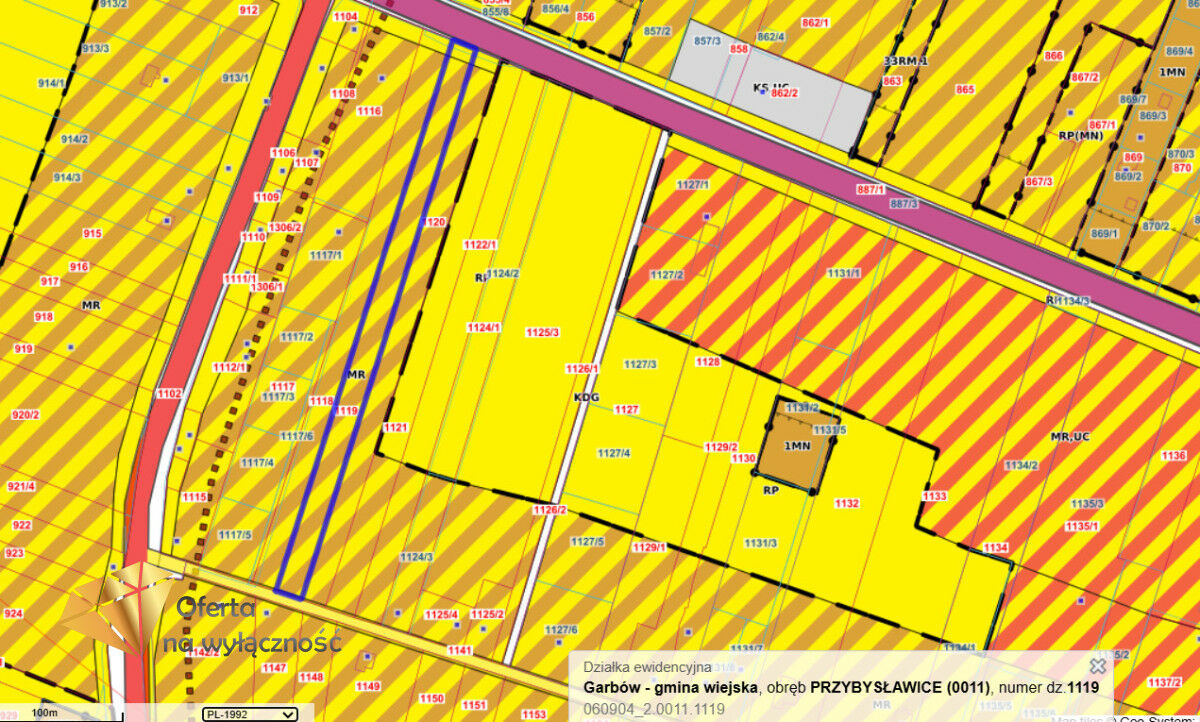Click the red road parcel 1102
Viewport: 1200px width, 722px height.
pos(168,394)
